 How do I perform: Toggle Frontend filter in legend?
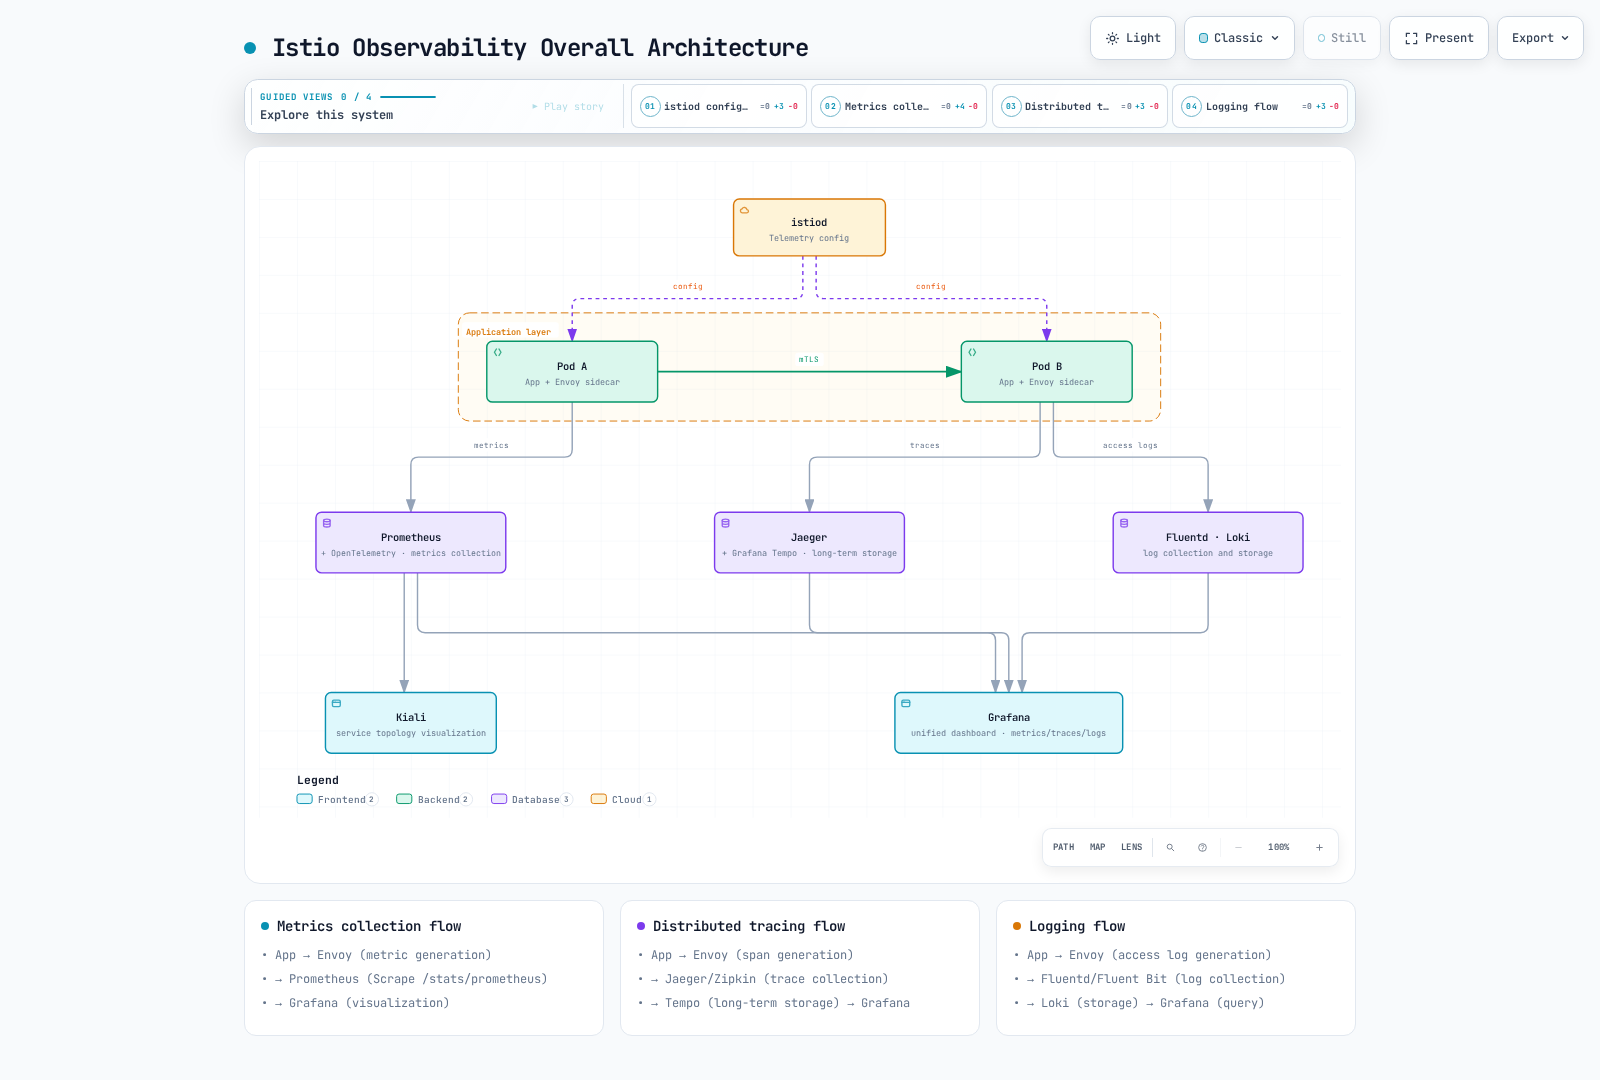(x=337, y=799)
